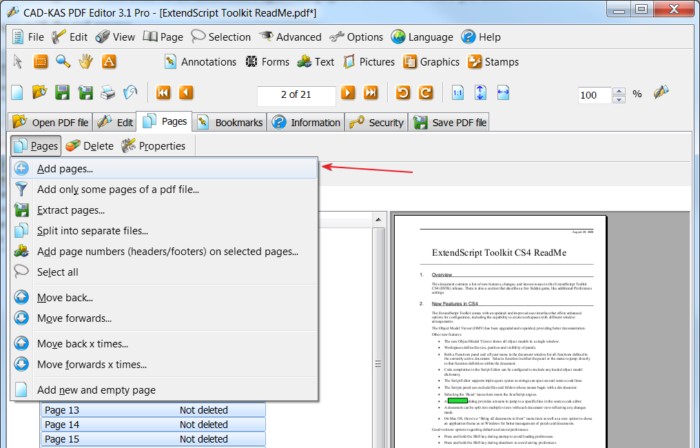The image size is (700, 448).
Task: Click the Delete button
Action: click(90, 146)
